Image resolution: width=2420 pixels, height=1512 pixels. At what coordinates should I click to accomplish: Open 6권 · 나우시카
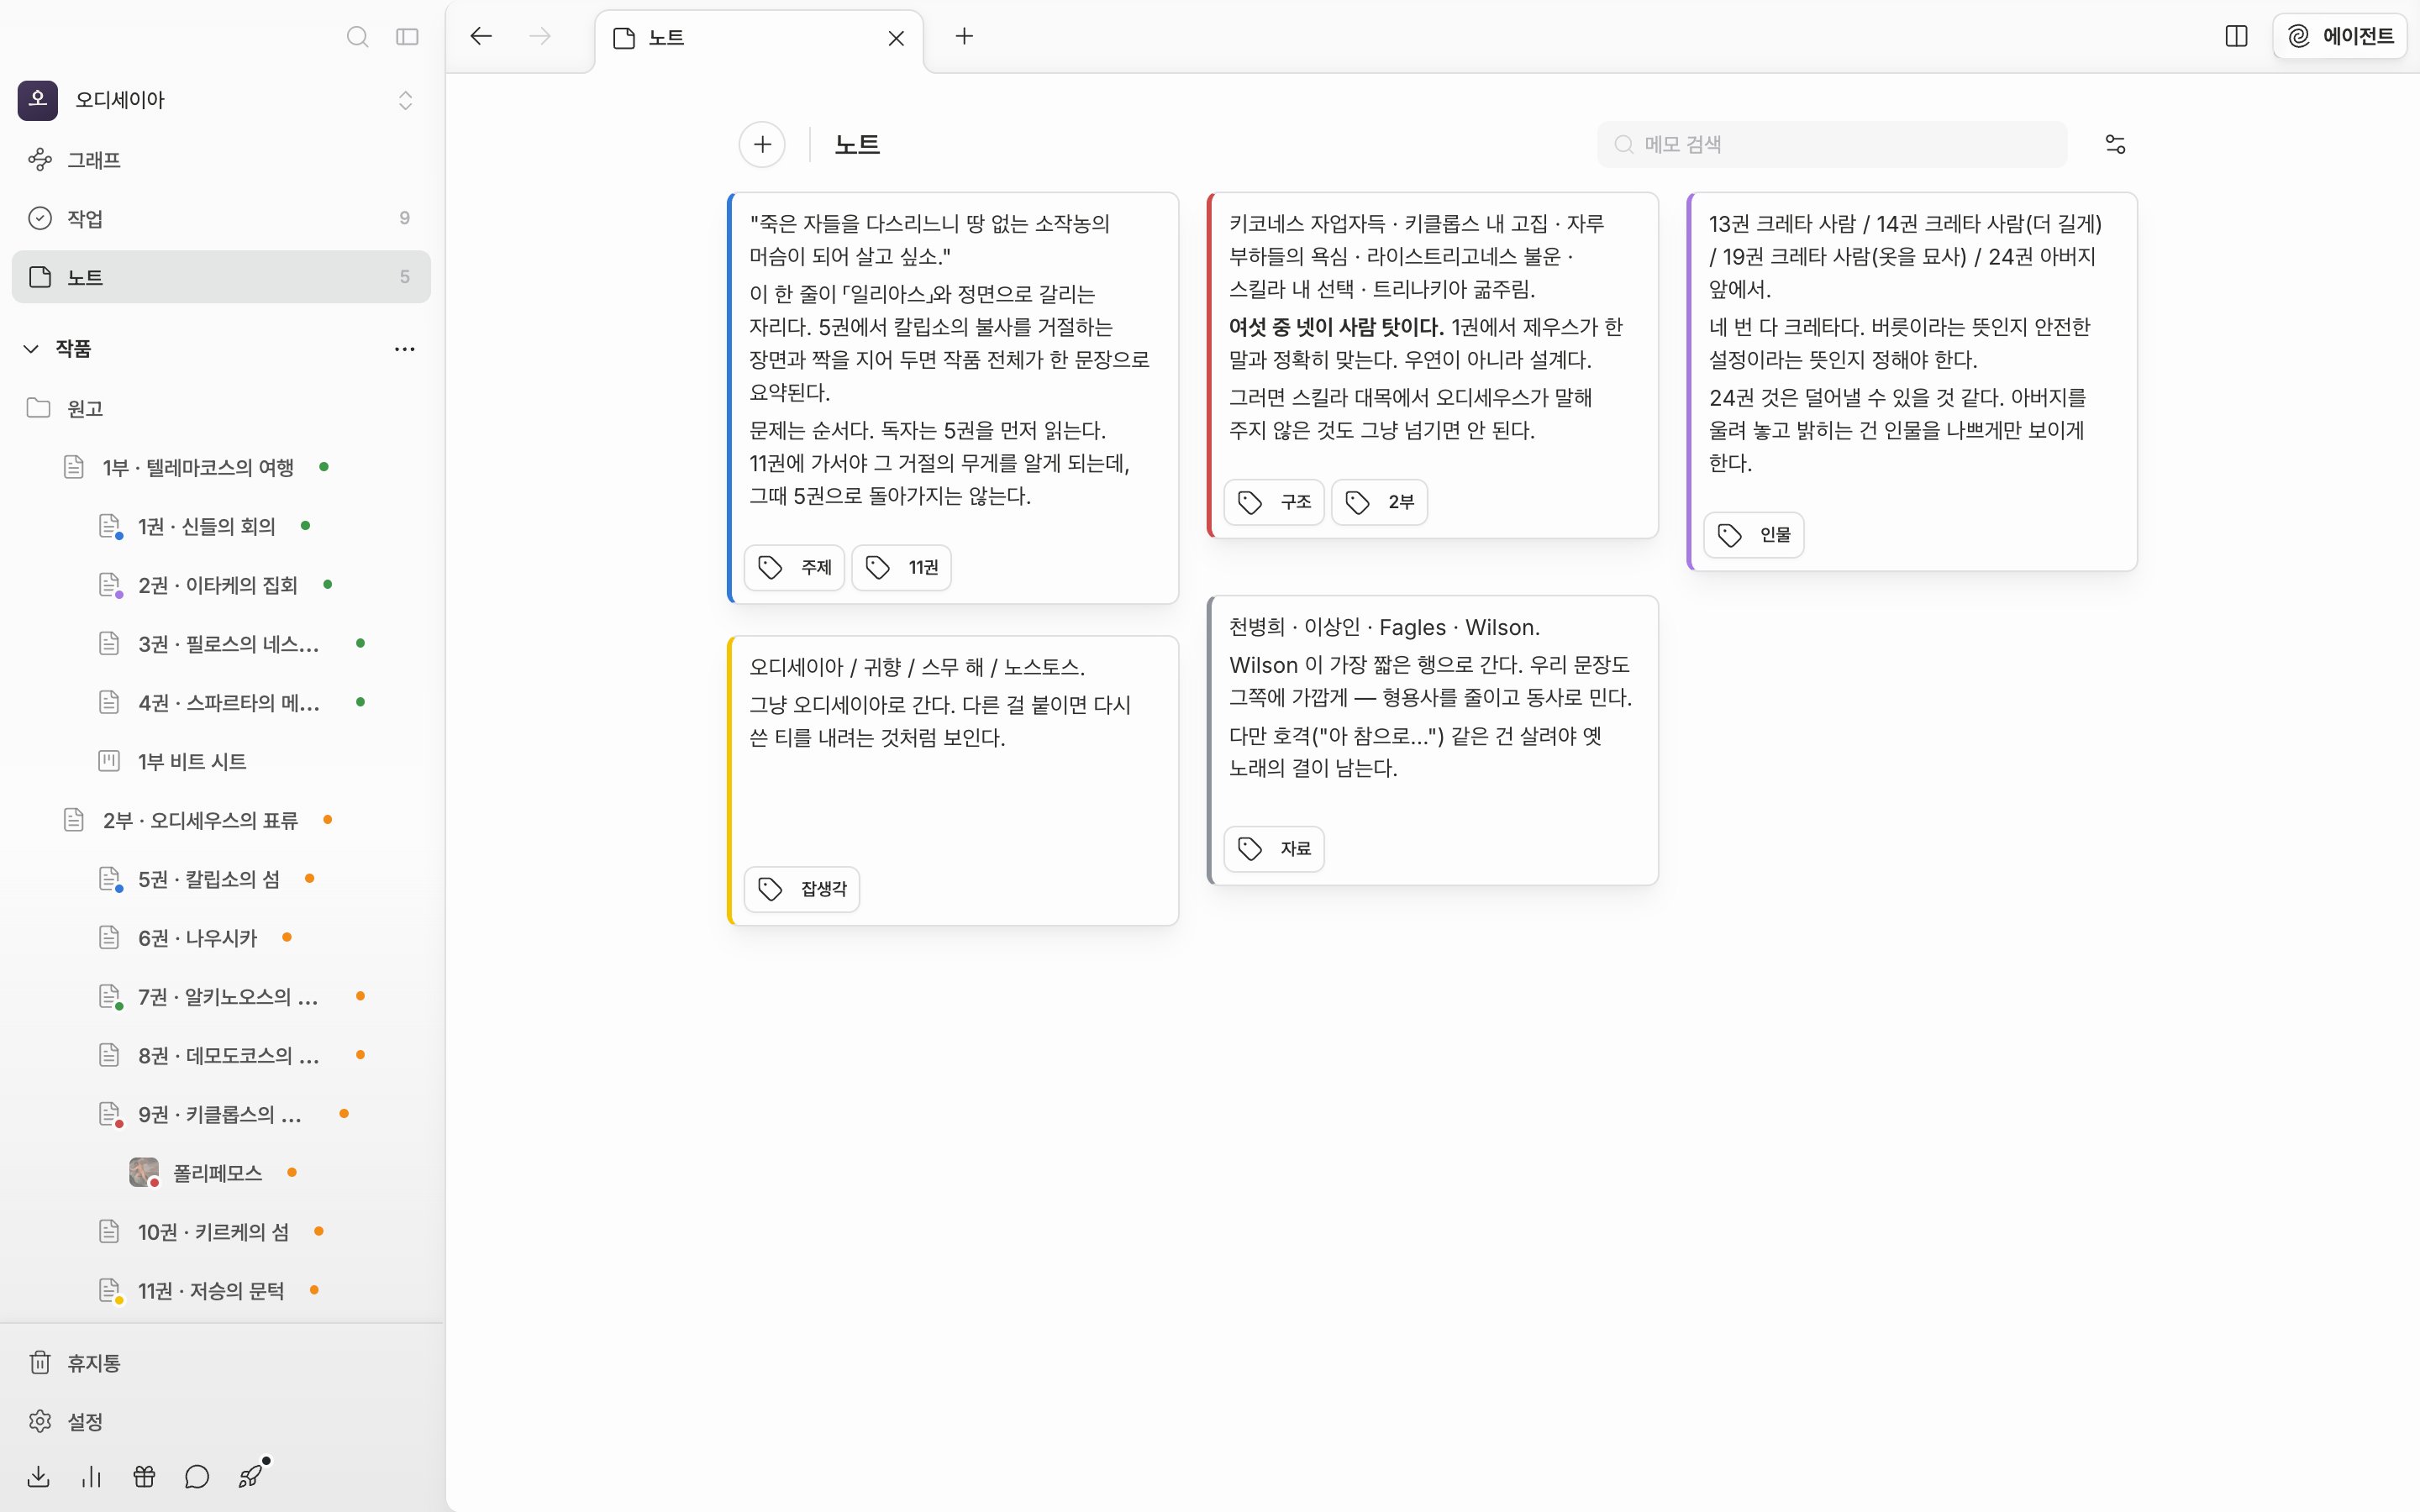221,938
